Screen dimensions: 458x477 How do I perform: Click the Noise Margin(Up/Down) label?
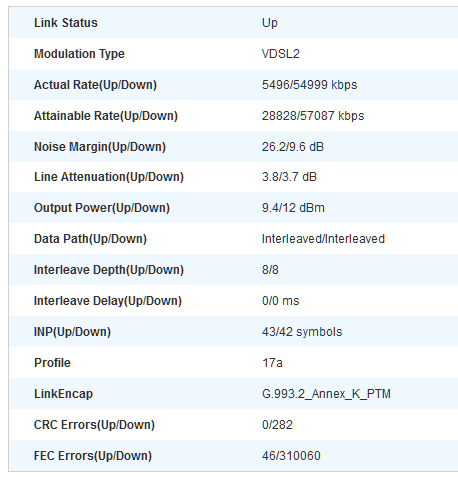tap(100, 147)
